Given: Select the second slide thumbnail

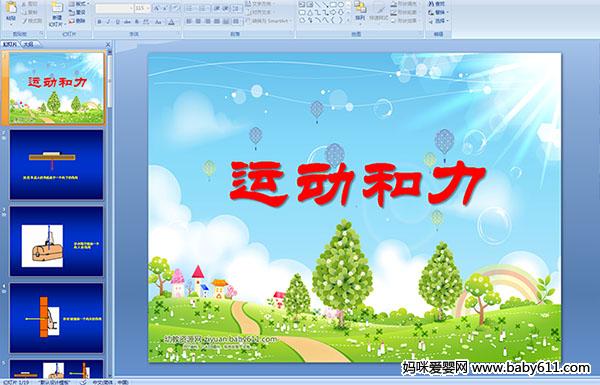Looking at the screenshot, I should tap(57, 164).
